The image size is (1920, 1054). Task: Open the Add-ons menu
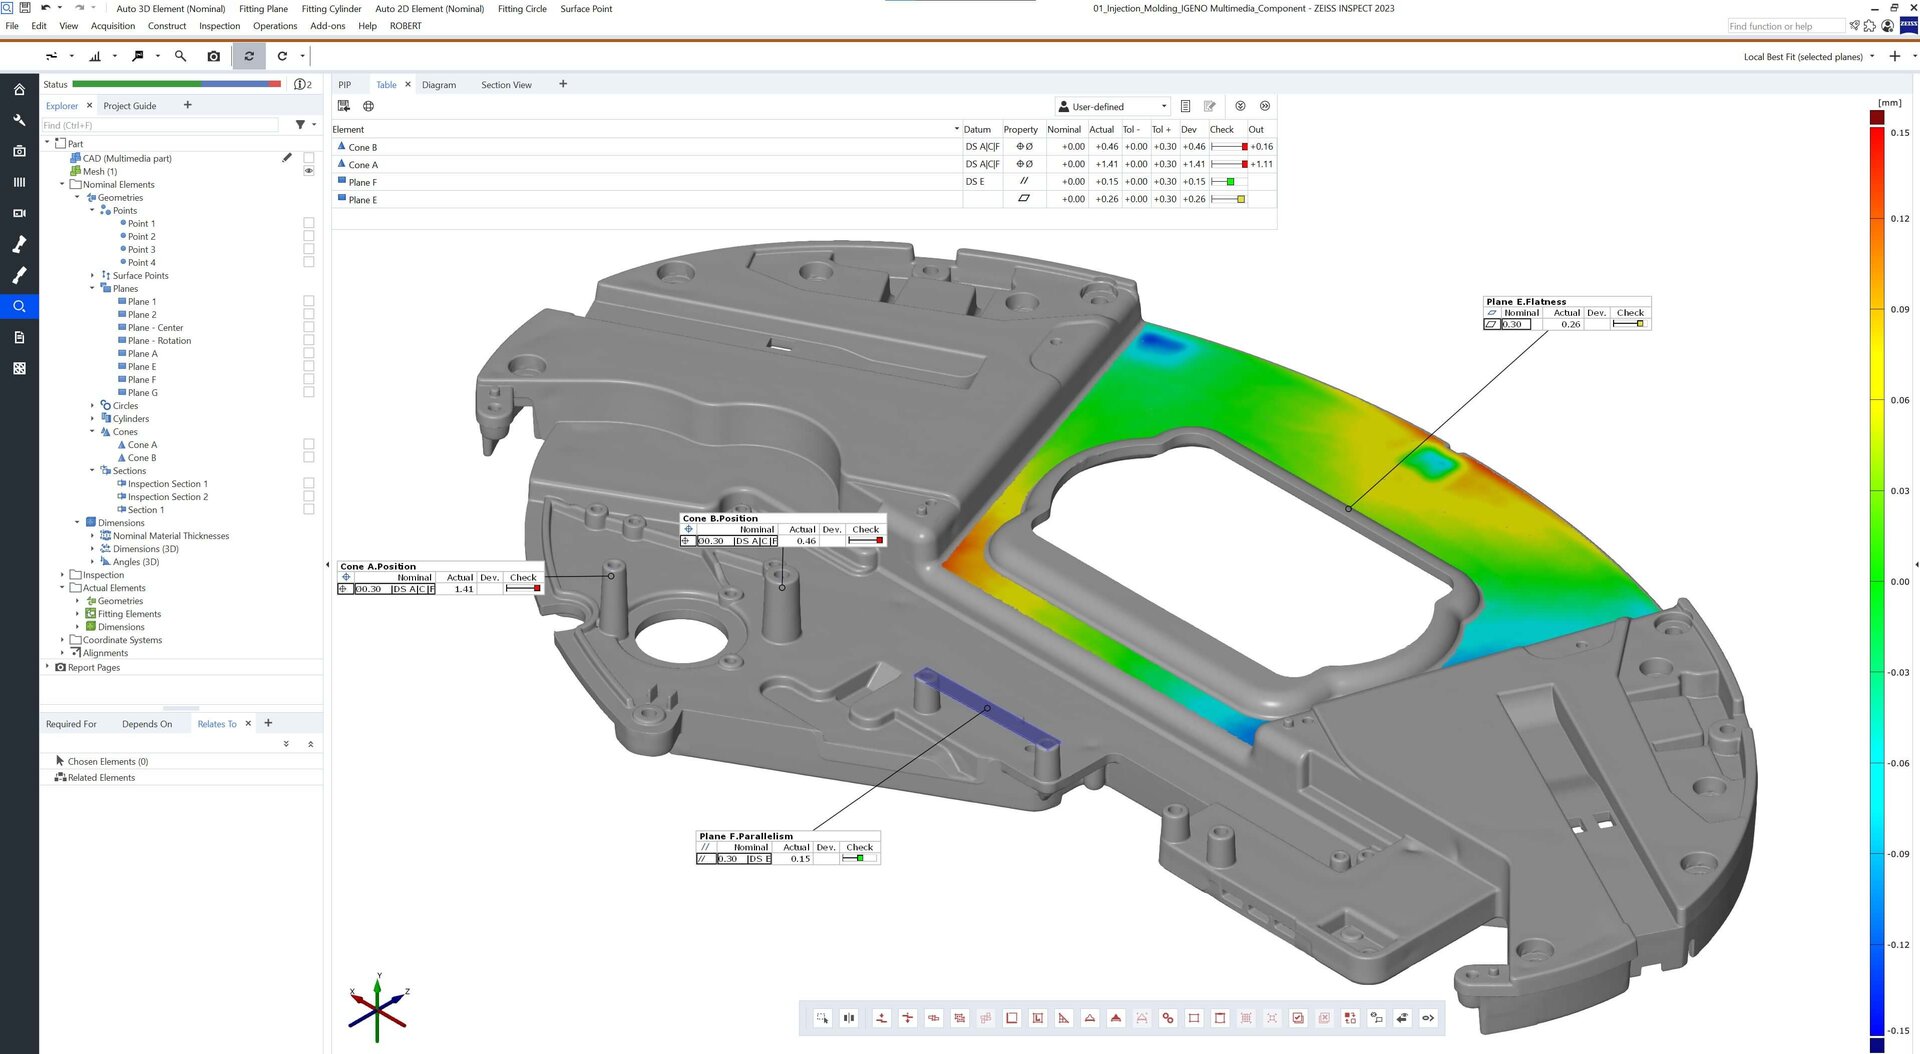pyautogui.click(x=327, y=26)
